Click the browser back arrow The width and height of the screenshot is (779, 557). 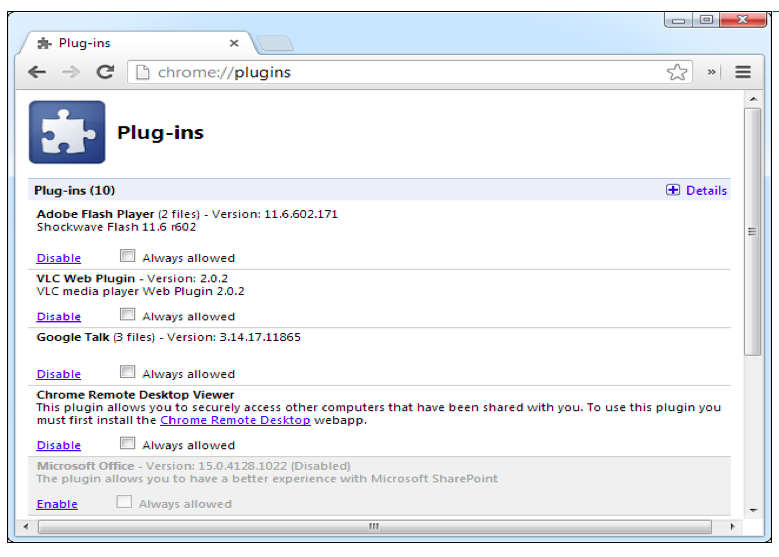point(37,72)
